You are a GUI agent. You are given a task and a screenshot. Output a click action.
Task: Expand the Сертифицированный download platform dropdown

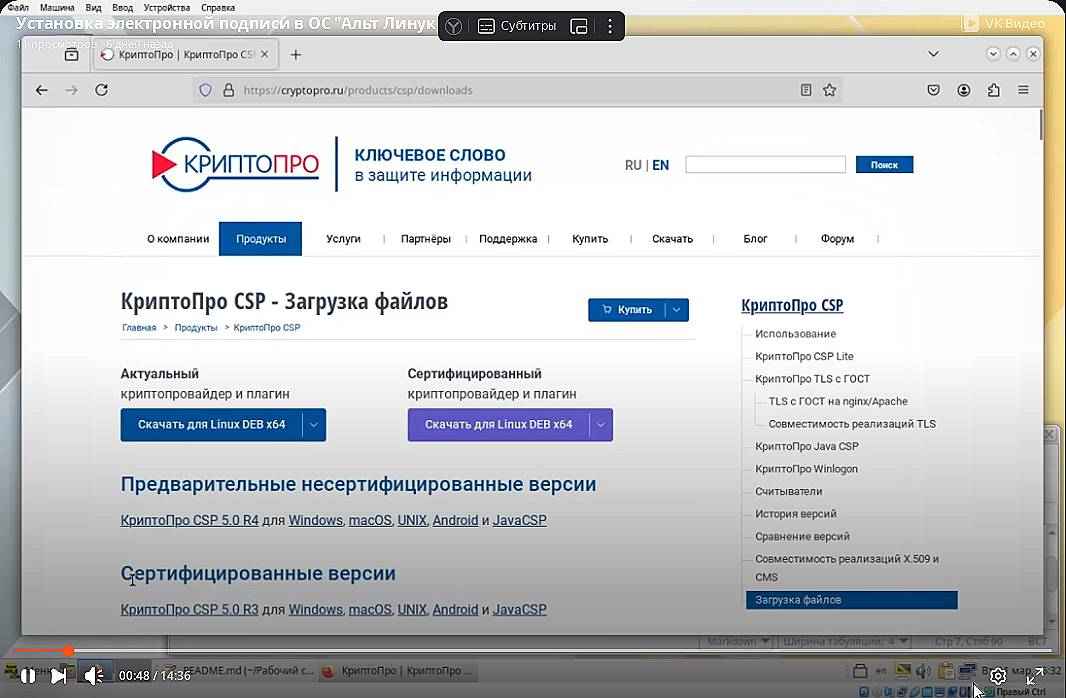click(601, 425)
